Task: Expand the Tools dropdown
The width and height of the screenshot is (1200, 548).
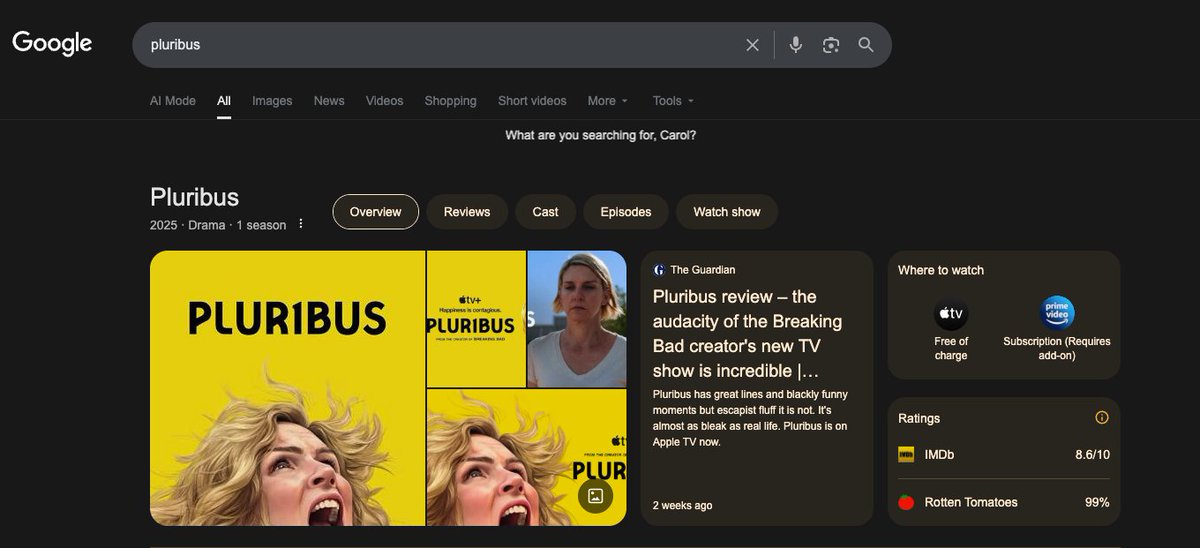Action: (673, 101)
